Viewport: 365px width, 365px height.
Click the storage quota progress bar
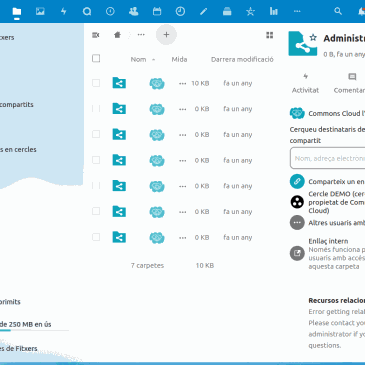pyautogui.click(x=34, y=331)
